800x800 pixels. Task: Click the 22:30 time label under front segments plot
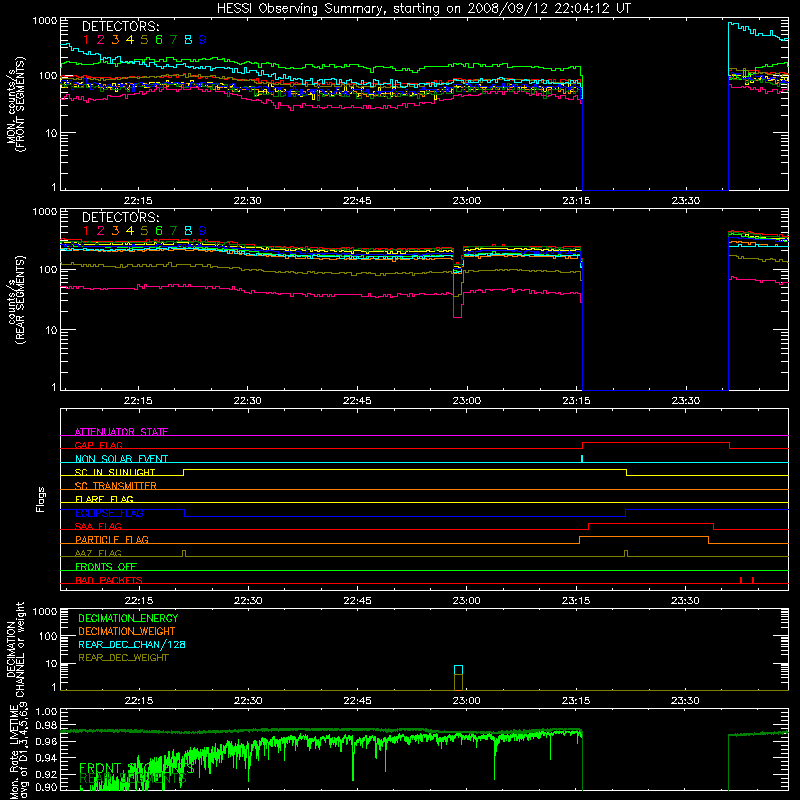247,201
